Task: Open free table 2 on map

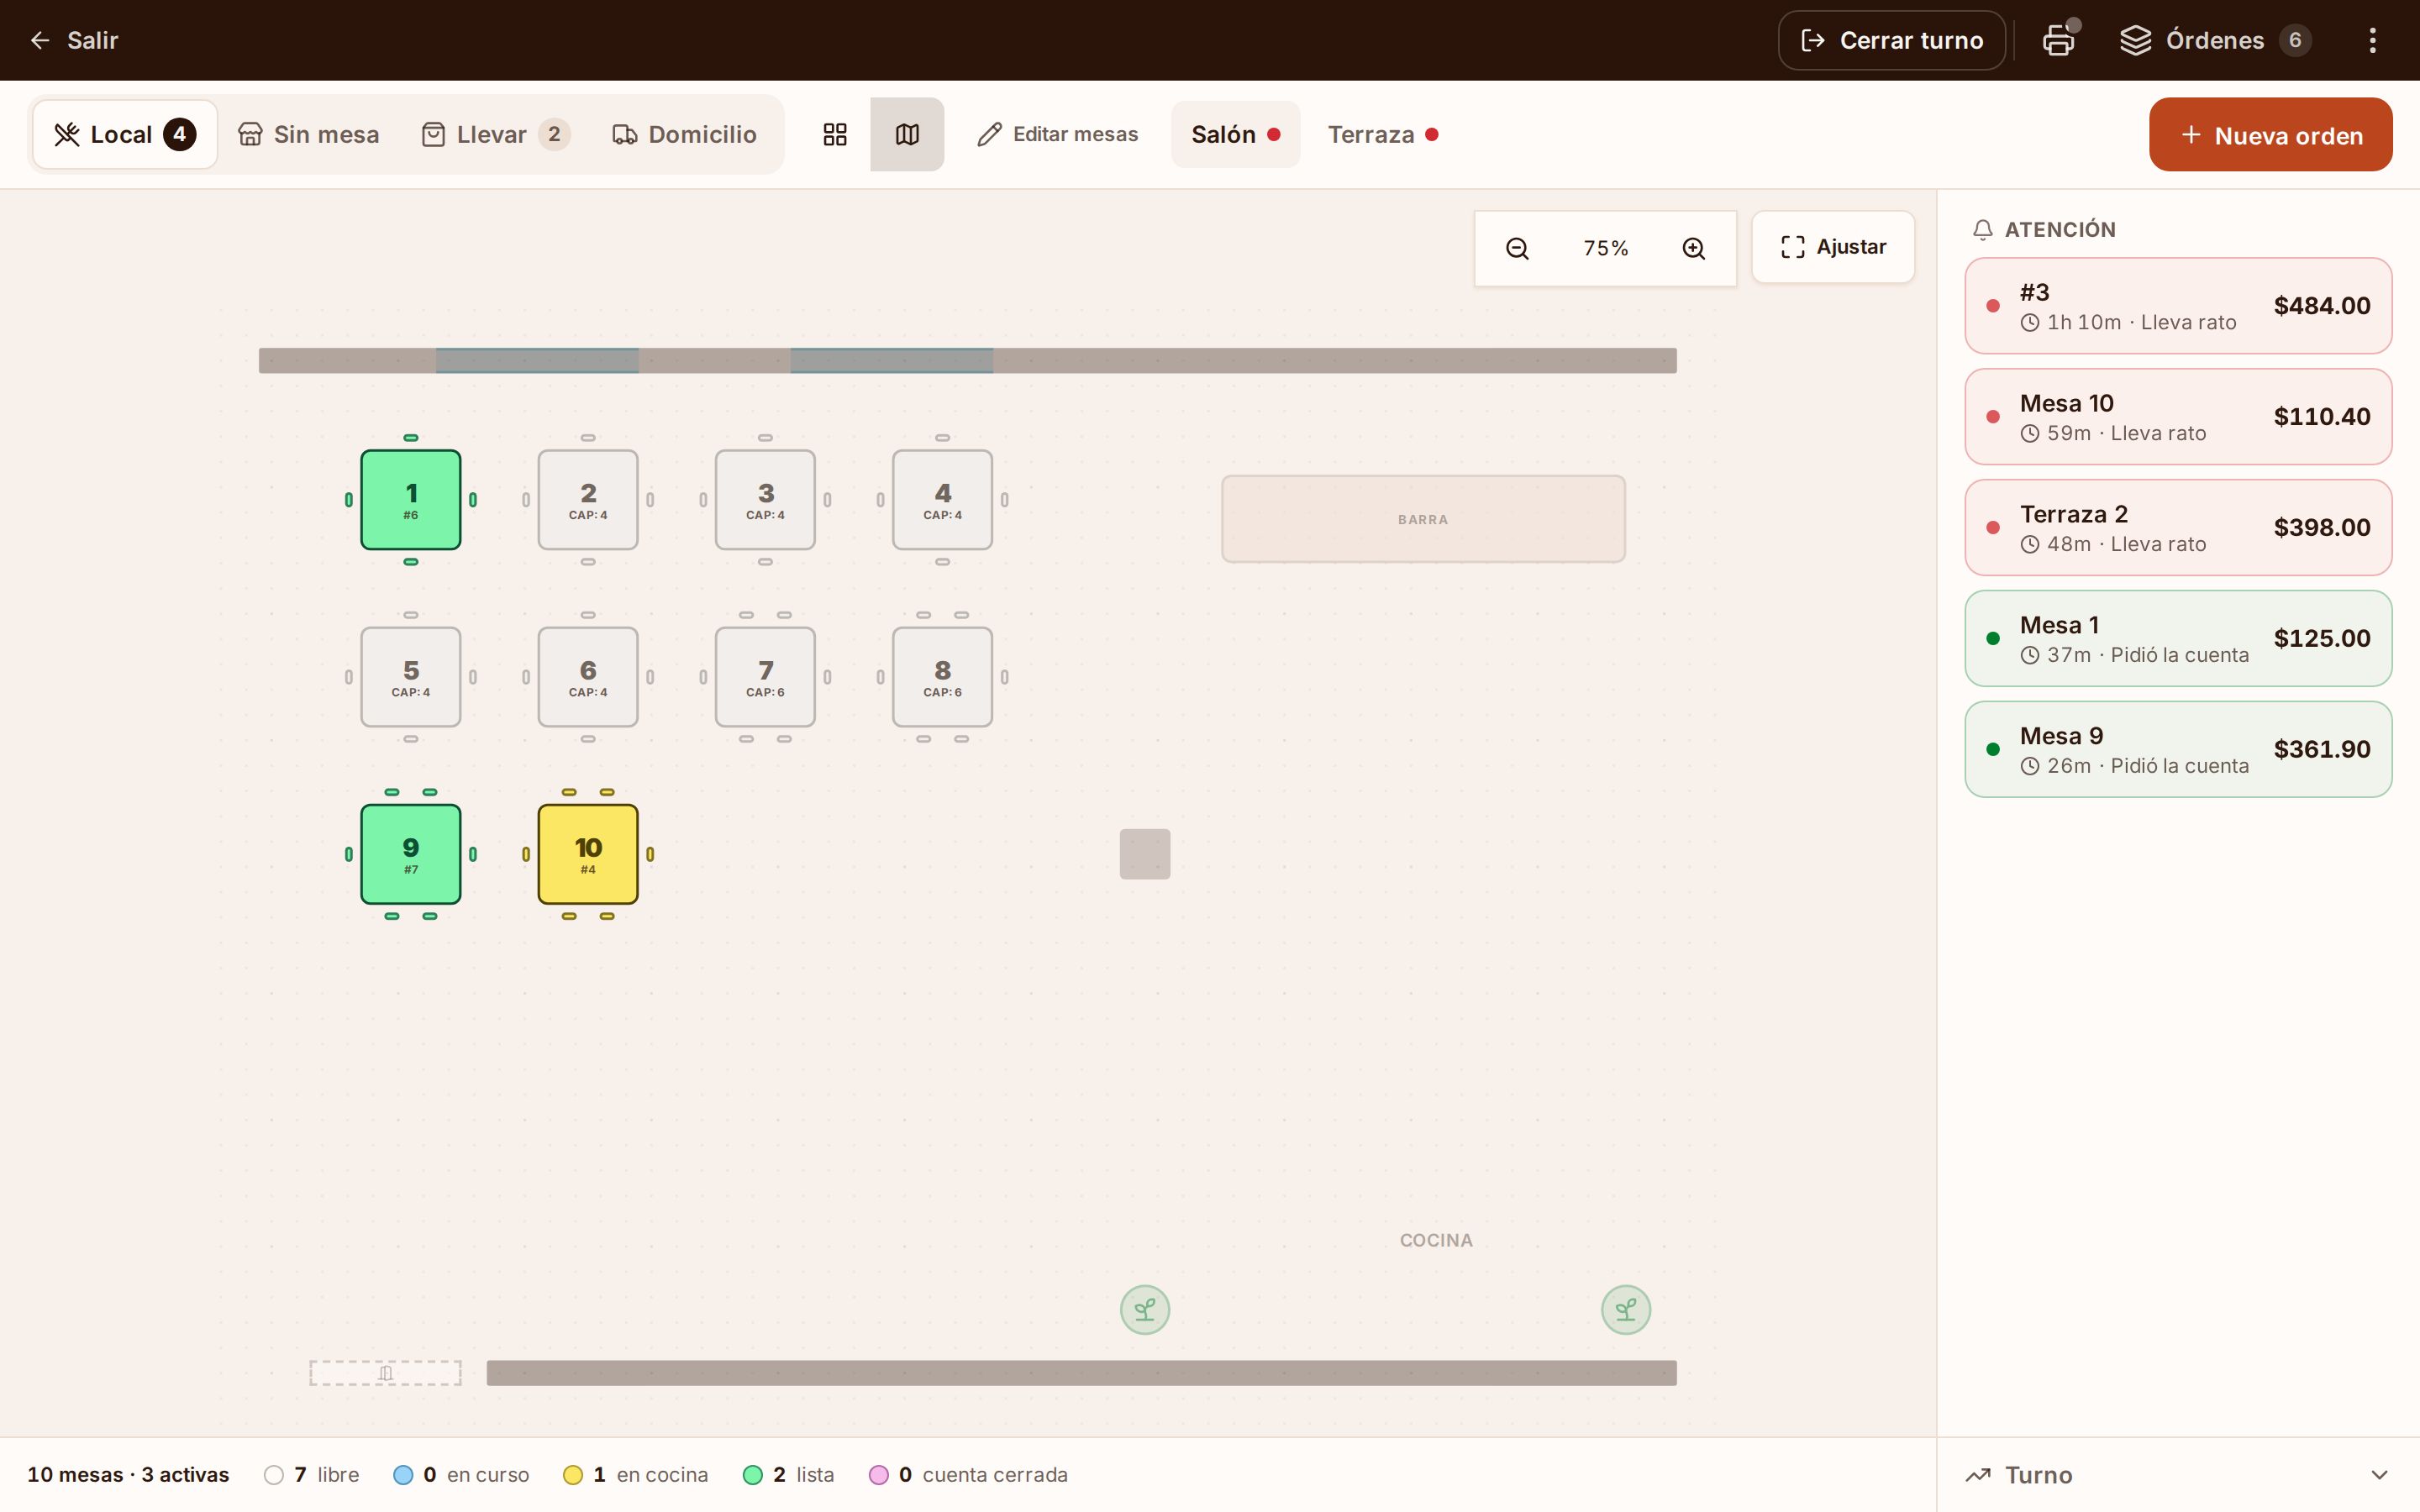Action: (x=588, y=500)
